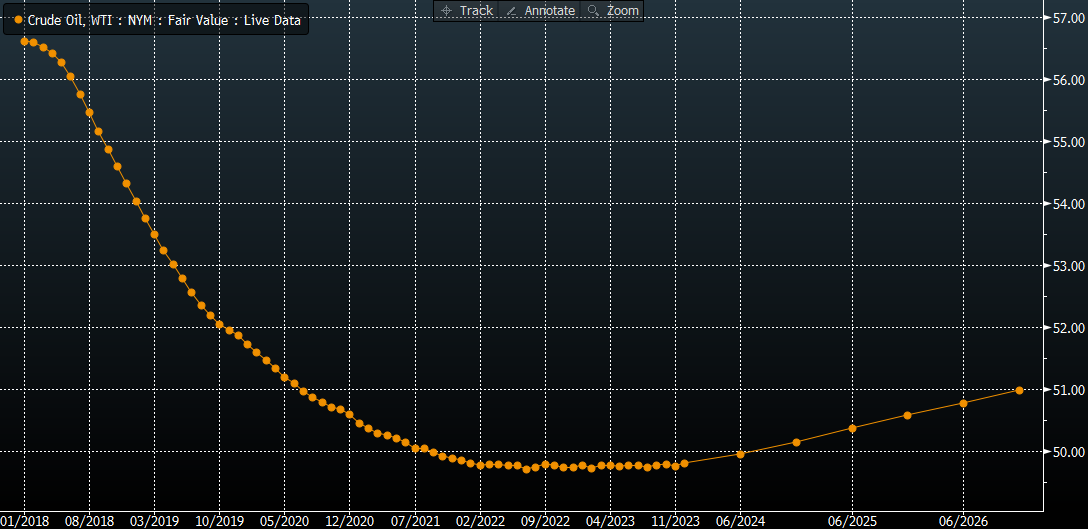Viewport: 1088px width, 529px height.
Task: Select the first data point at 01/2018
Action: click(24, 41)
